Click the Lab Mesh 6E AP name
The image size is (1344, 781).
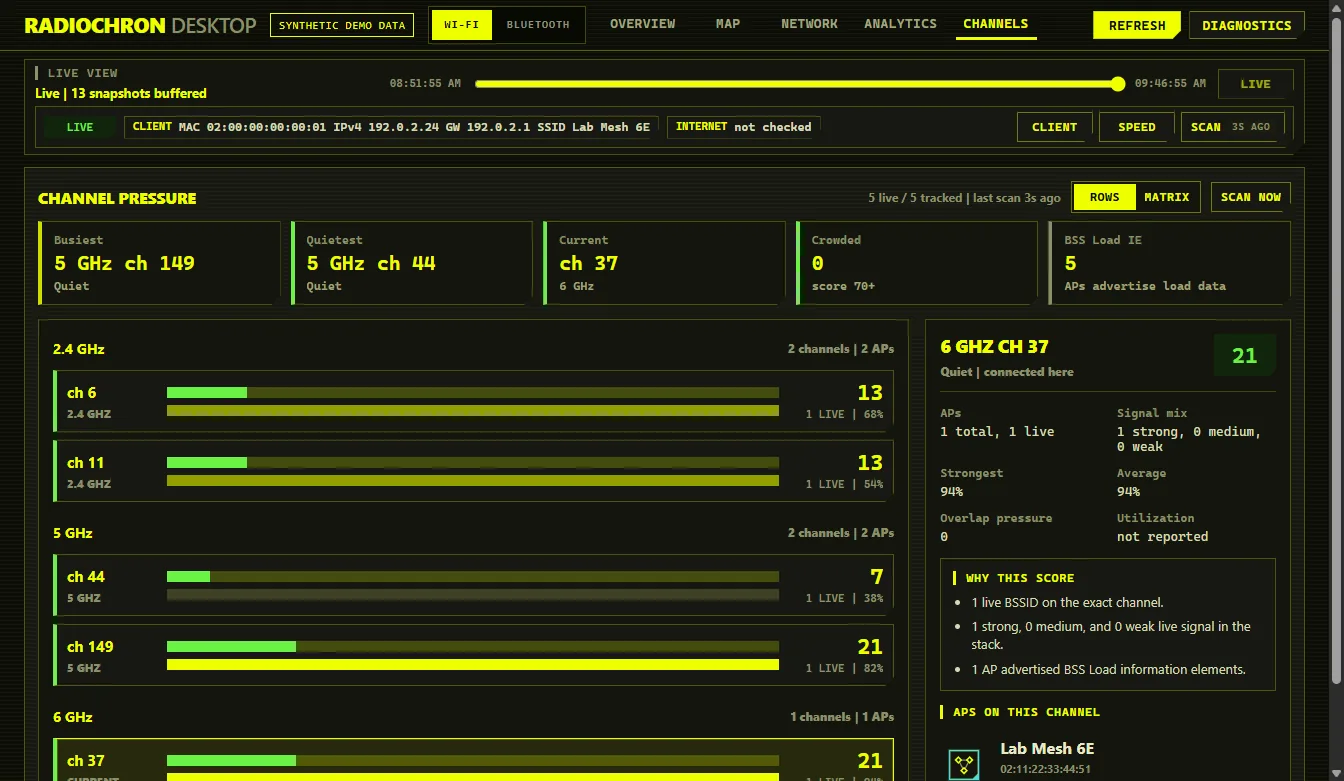[1047, 748]
